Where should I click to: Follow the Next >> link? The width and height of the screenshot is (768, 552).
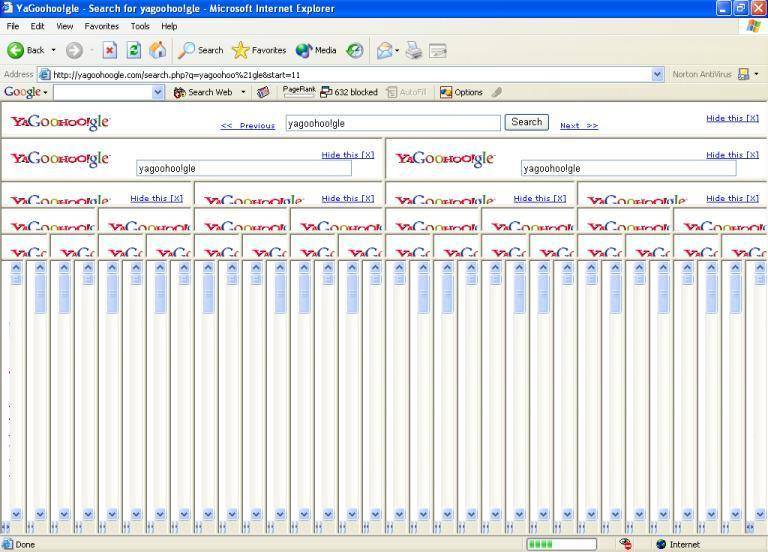(579, 126)
